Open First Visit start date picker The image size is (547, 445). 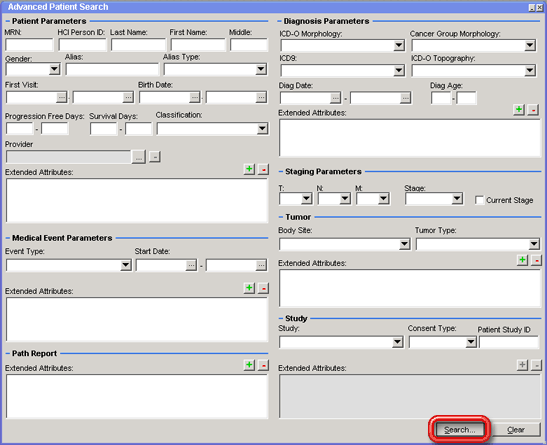62,97
